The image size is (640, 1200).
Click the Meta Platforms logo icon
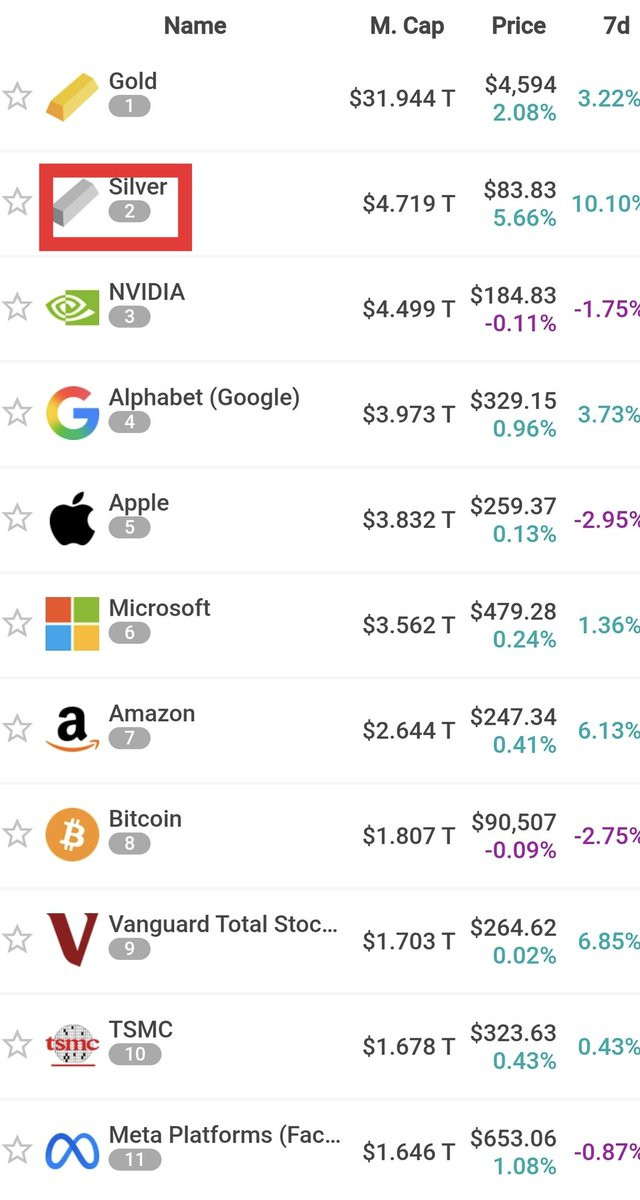point(73,1150)
